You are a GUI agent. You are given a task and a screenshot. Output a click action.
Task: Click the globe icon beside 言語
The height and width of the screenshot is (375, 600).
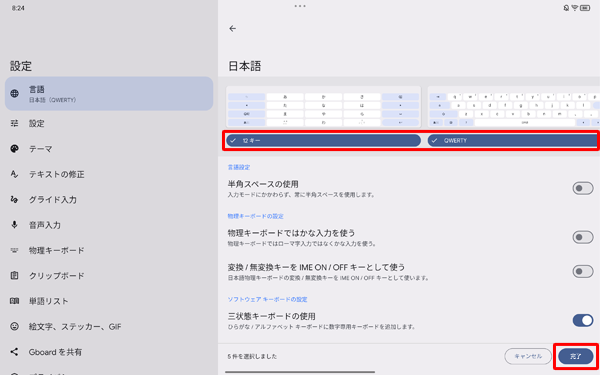click(x=15, y=93)
